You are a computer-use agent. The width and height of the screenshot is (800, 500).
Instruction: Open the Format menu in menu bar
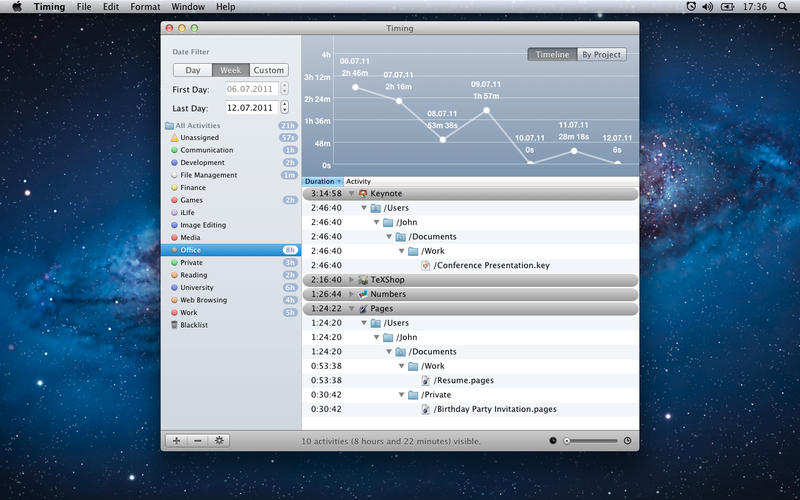tap(145, 7)
